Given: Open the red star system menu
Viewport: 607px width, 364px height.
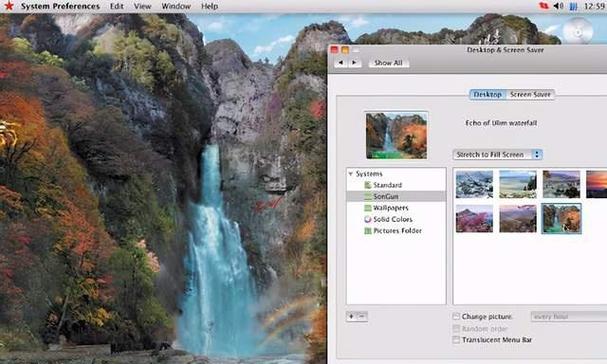Looking at the screenshot, I should [9, 6].
